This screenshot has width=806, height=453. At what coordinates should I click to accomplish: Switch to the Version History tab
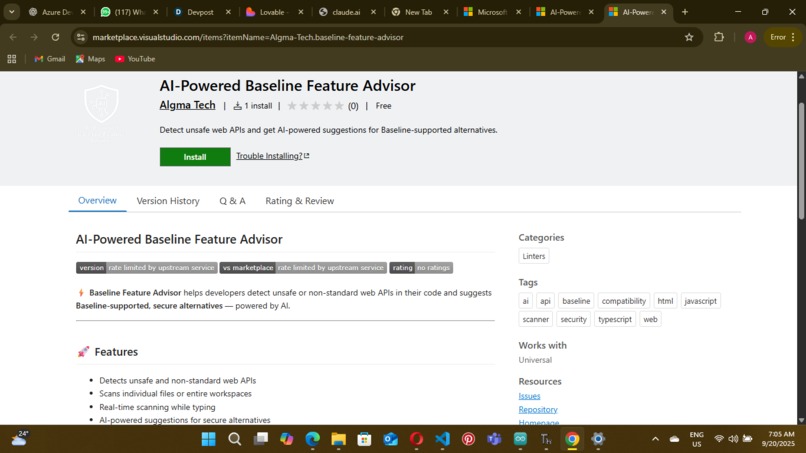point(168,201)
